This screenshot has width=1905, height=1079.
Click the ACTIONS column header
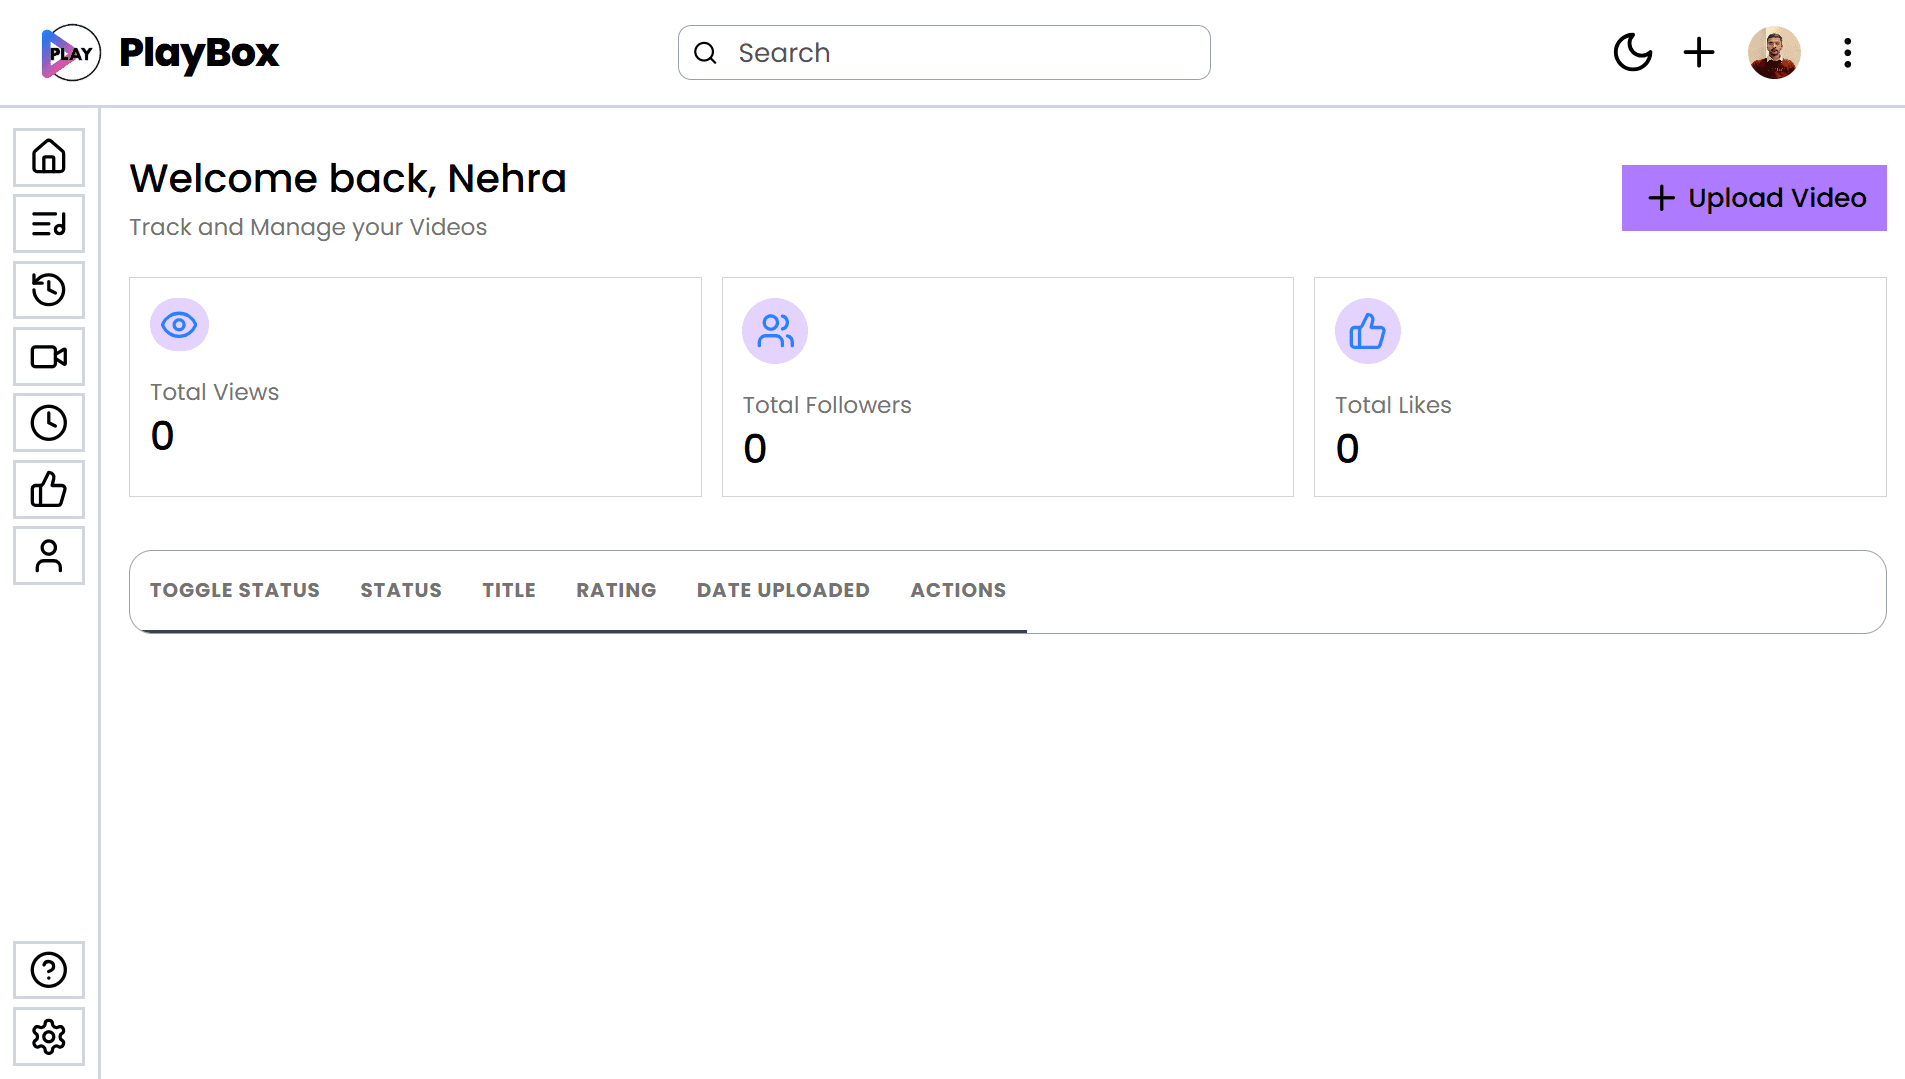(958, 590)
